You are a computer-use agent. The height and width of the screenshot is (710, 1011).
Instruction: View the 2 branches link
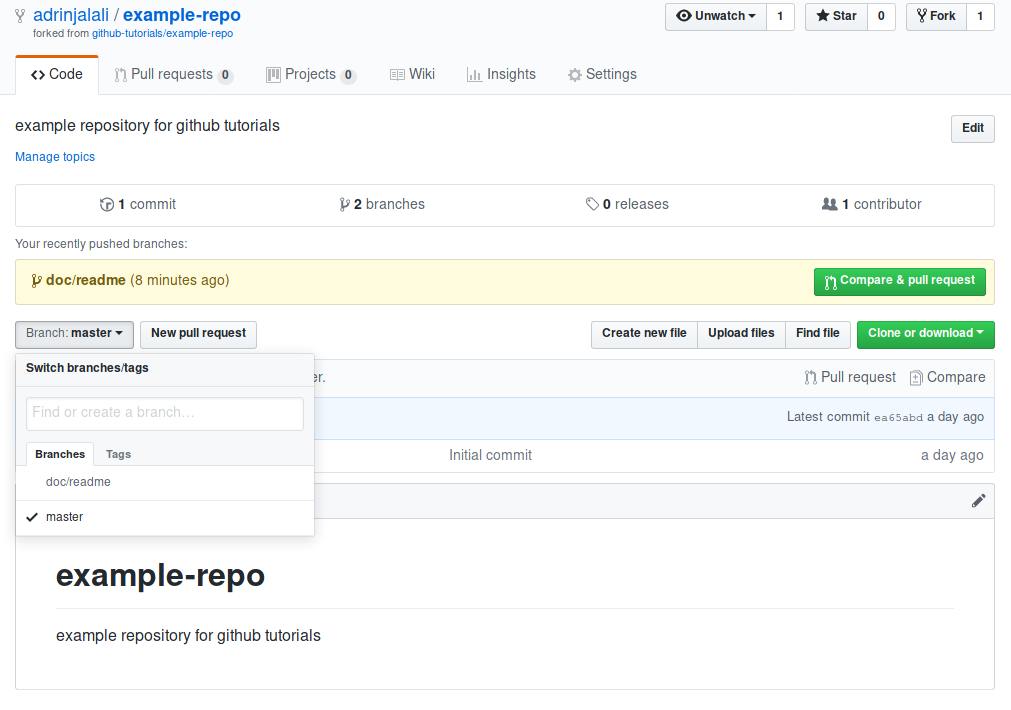[382, 204]
